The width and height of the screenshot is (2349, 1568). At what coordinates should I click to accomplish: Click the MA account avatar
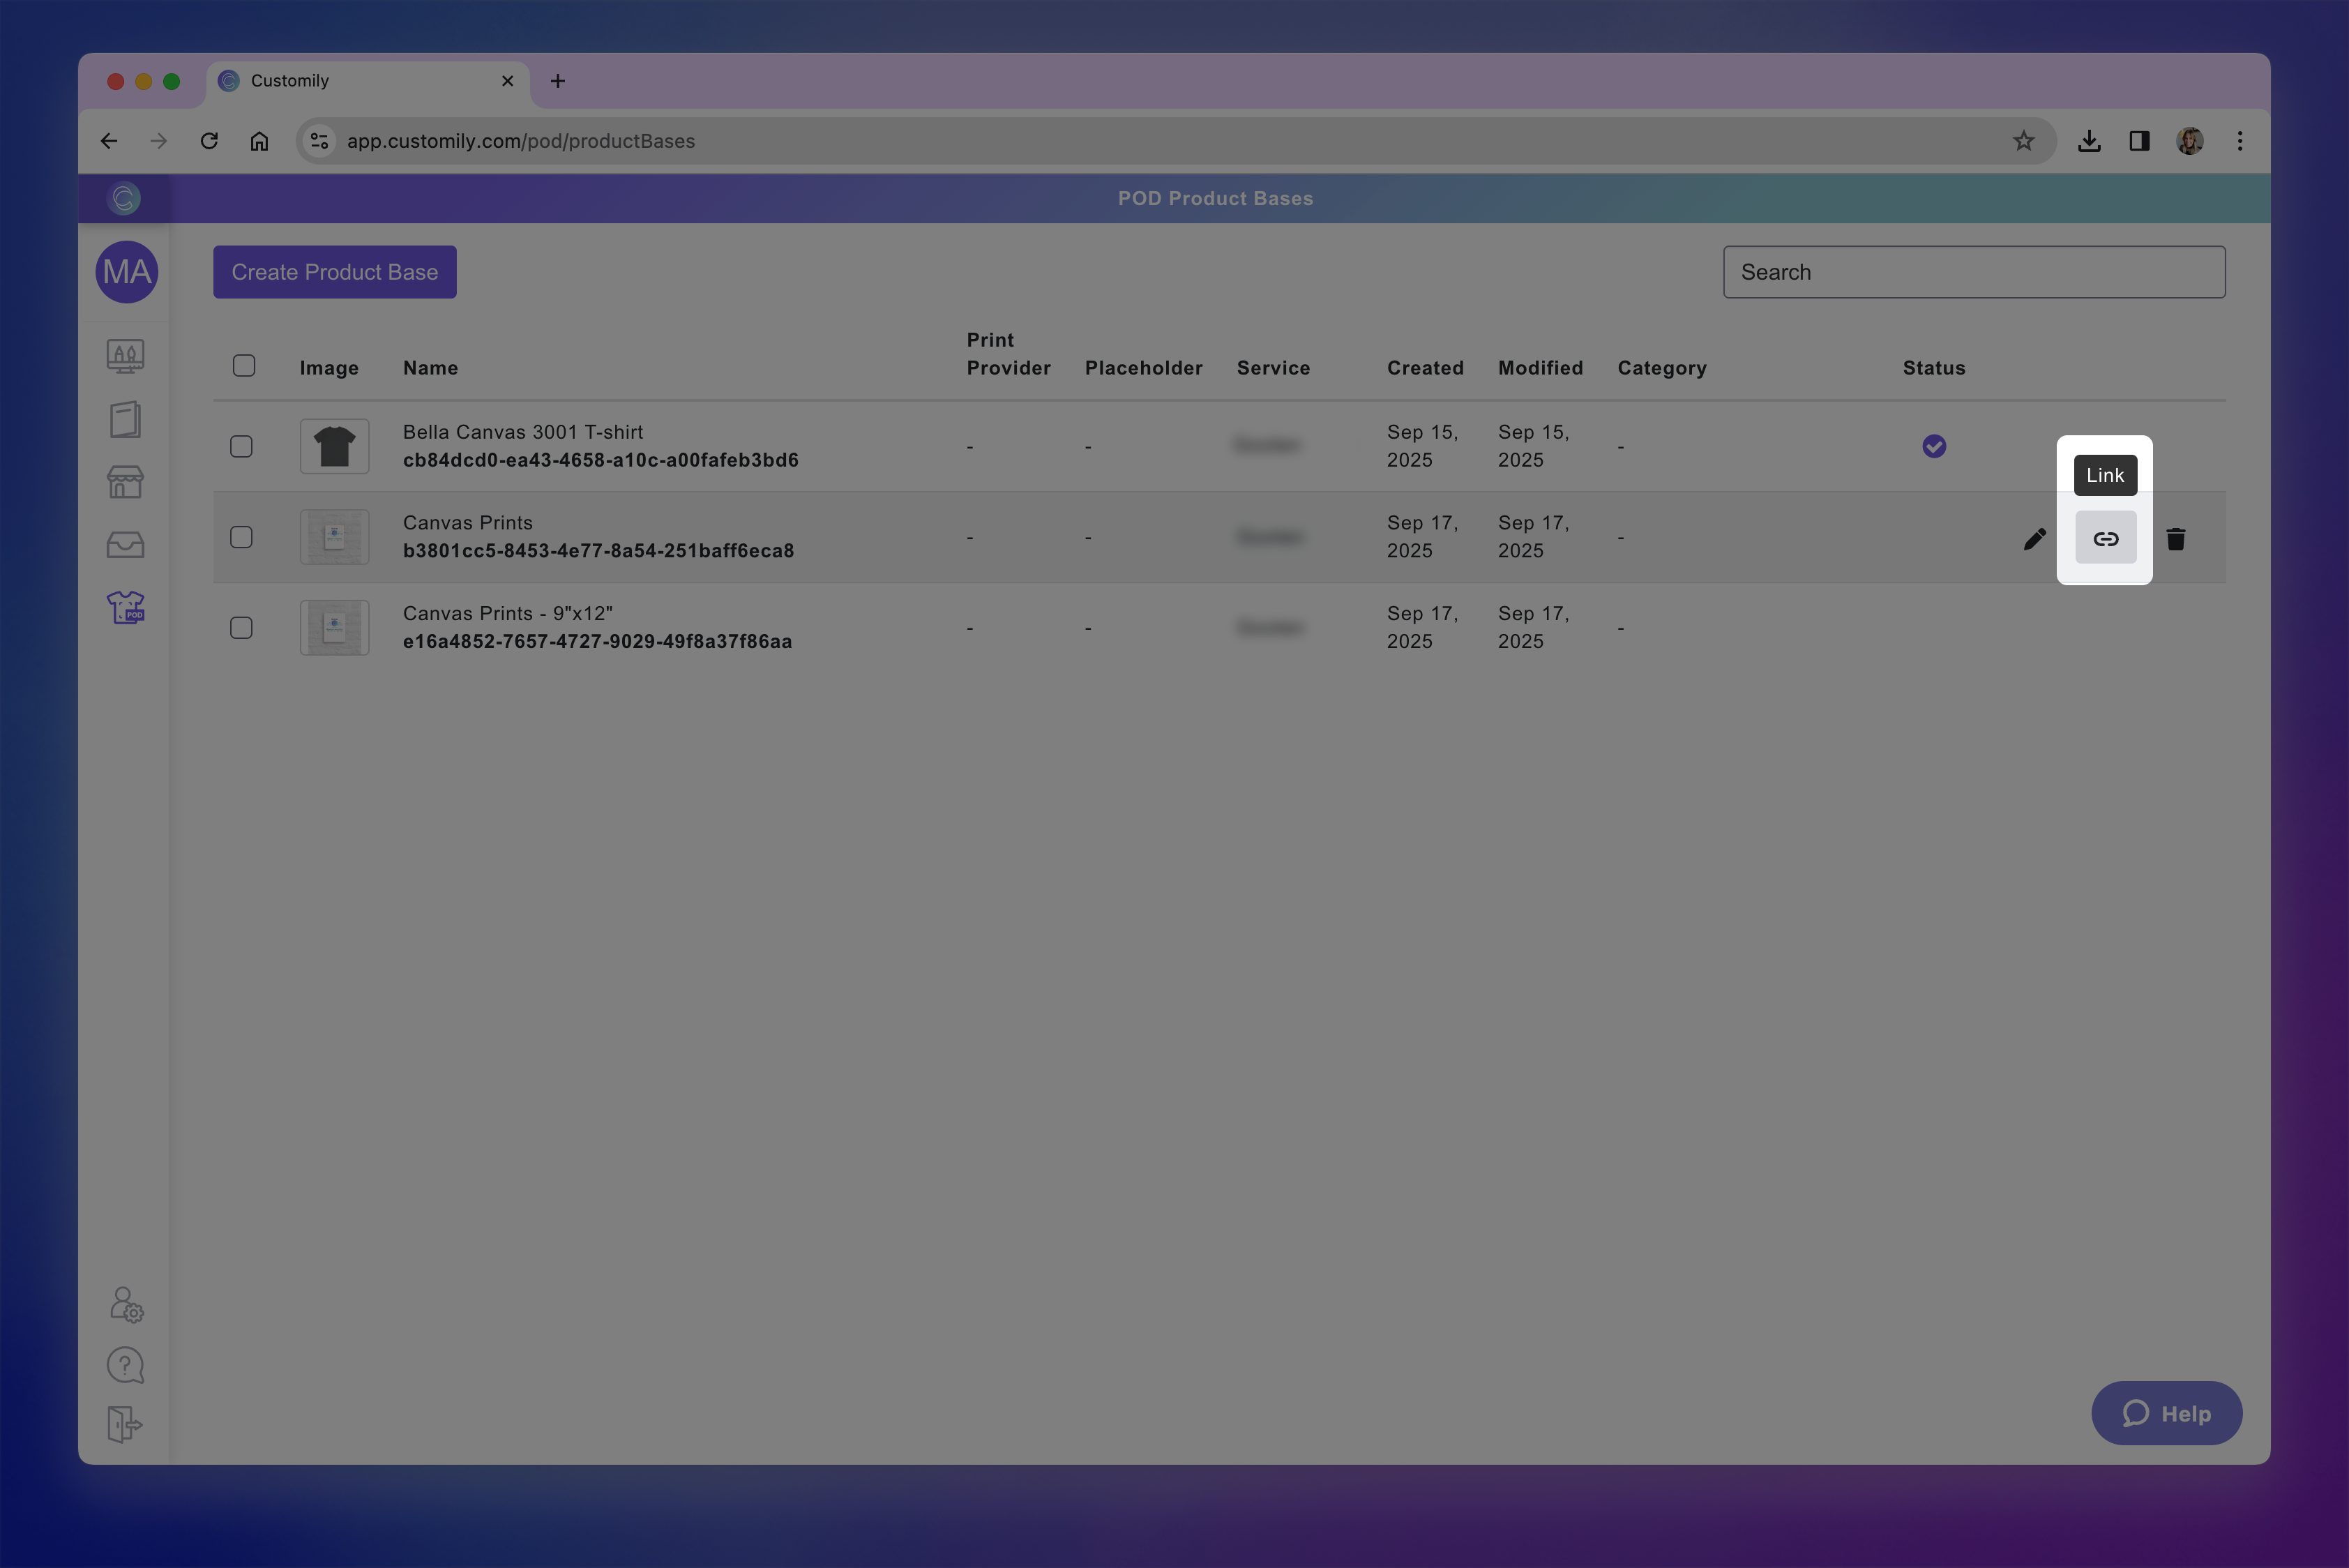127,272
